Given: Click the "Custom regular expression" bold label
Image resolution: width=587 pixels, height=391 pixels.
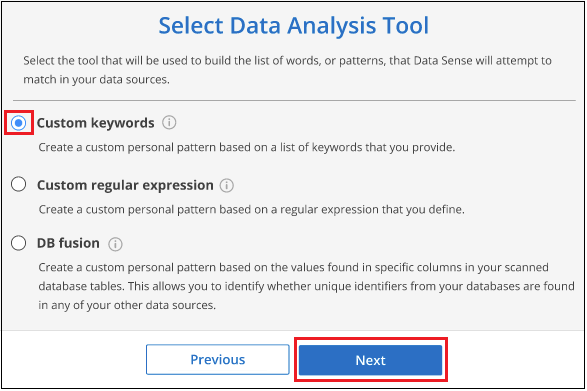Looking at the screenshot, I should (125, 185).
